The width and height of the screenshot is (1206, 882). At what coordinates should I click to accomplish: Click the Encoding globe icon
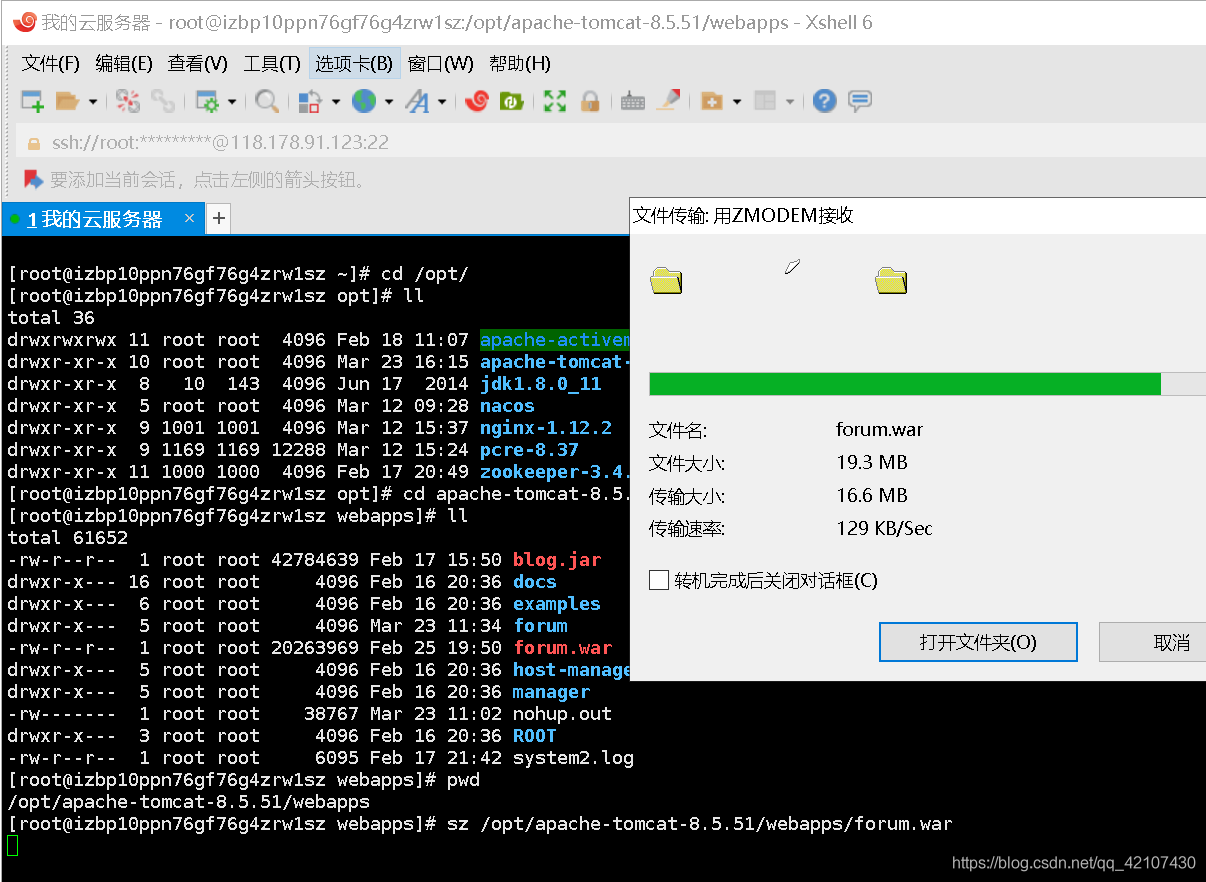point(363,101)
